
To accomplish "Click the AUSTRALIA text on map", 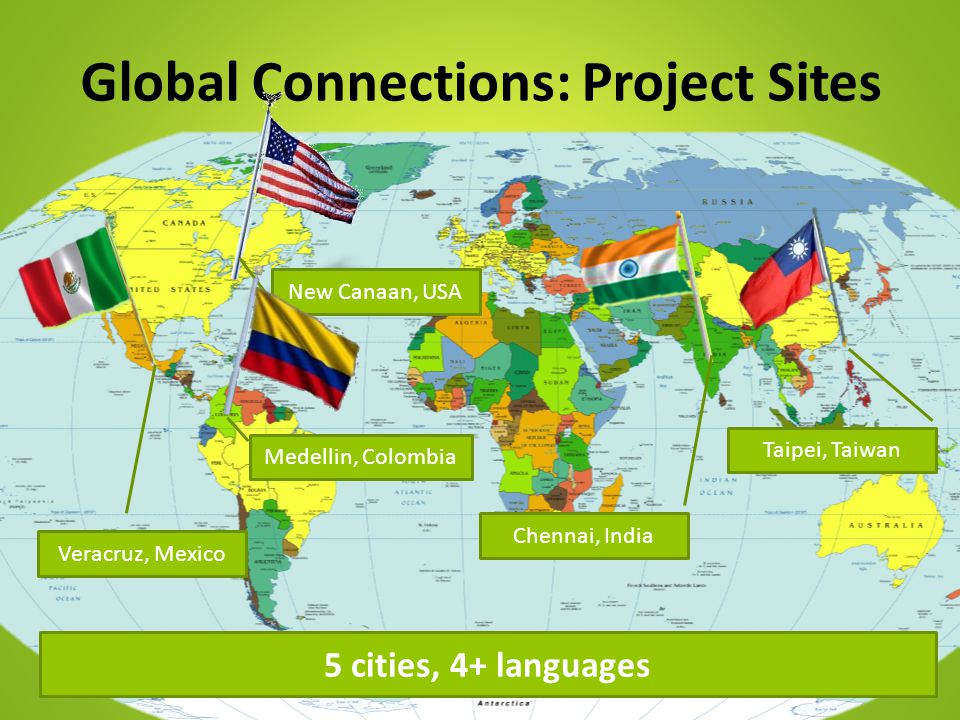I will (x=886, y=525).
